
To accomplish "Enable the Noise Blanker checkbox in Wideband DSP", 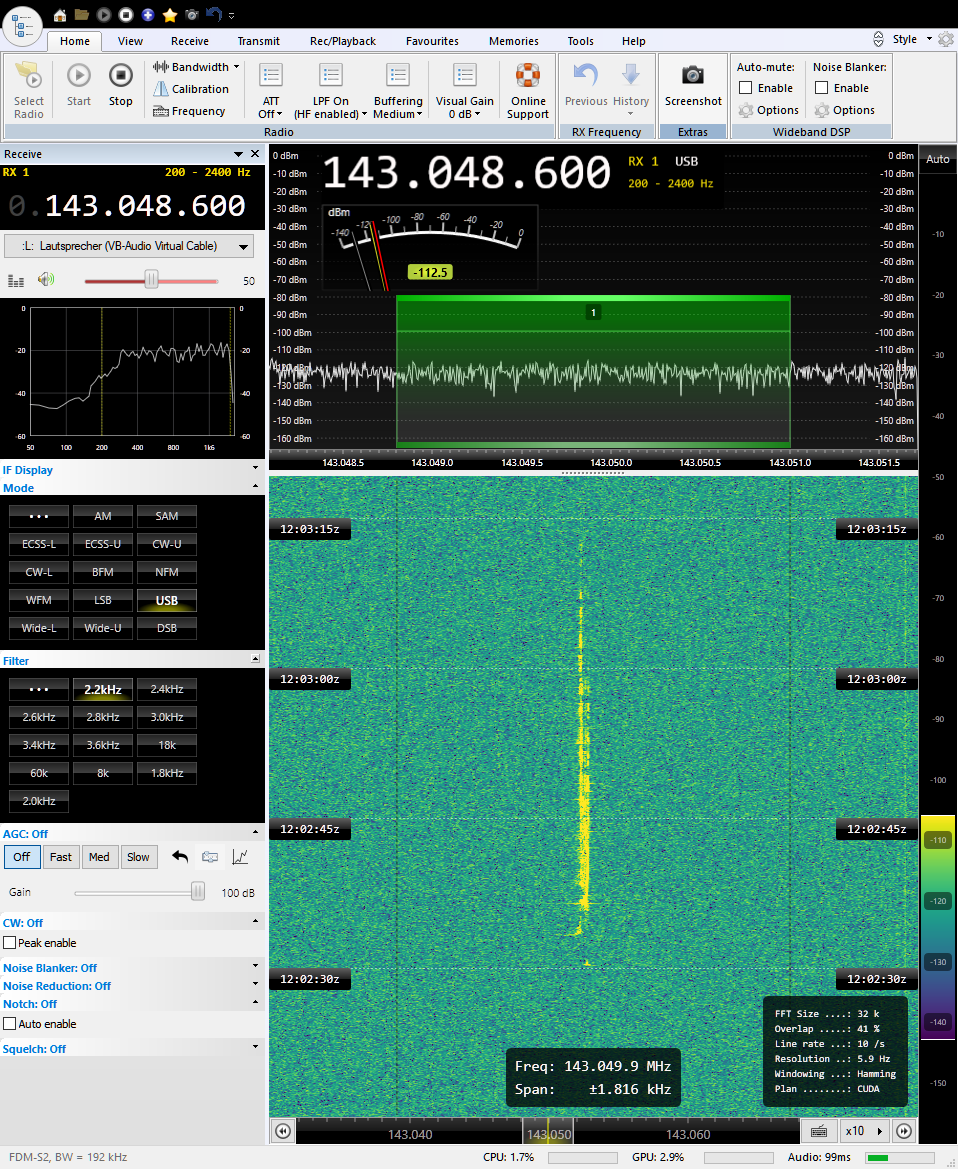I will [x=822, y=88].
